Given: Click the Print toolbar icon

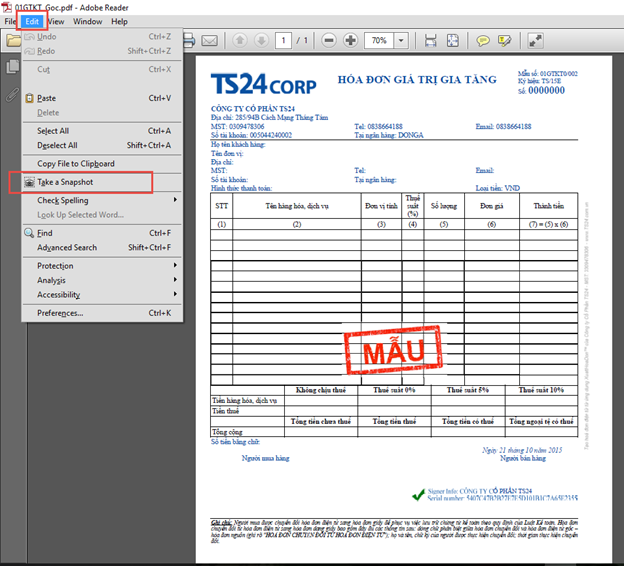Looking at the screenshot, I should pos(189,41).
